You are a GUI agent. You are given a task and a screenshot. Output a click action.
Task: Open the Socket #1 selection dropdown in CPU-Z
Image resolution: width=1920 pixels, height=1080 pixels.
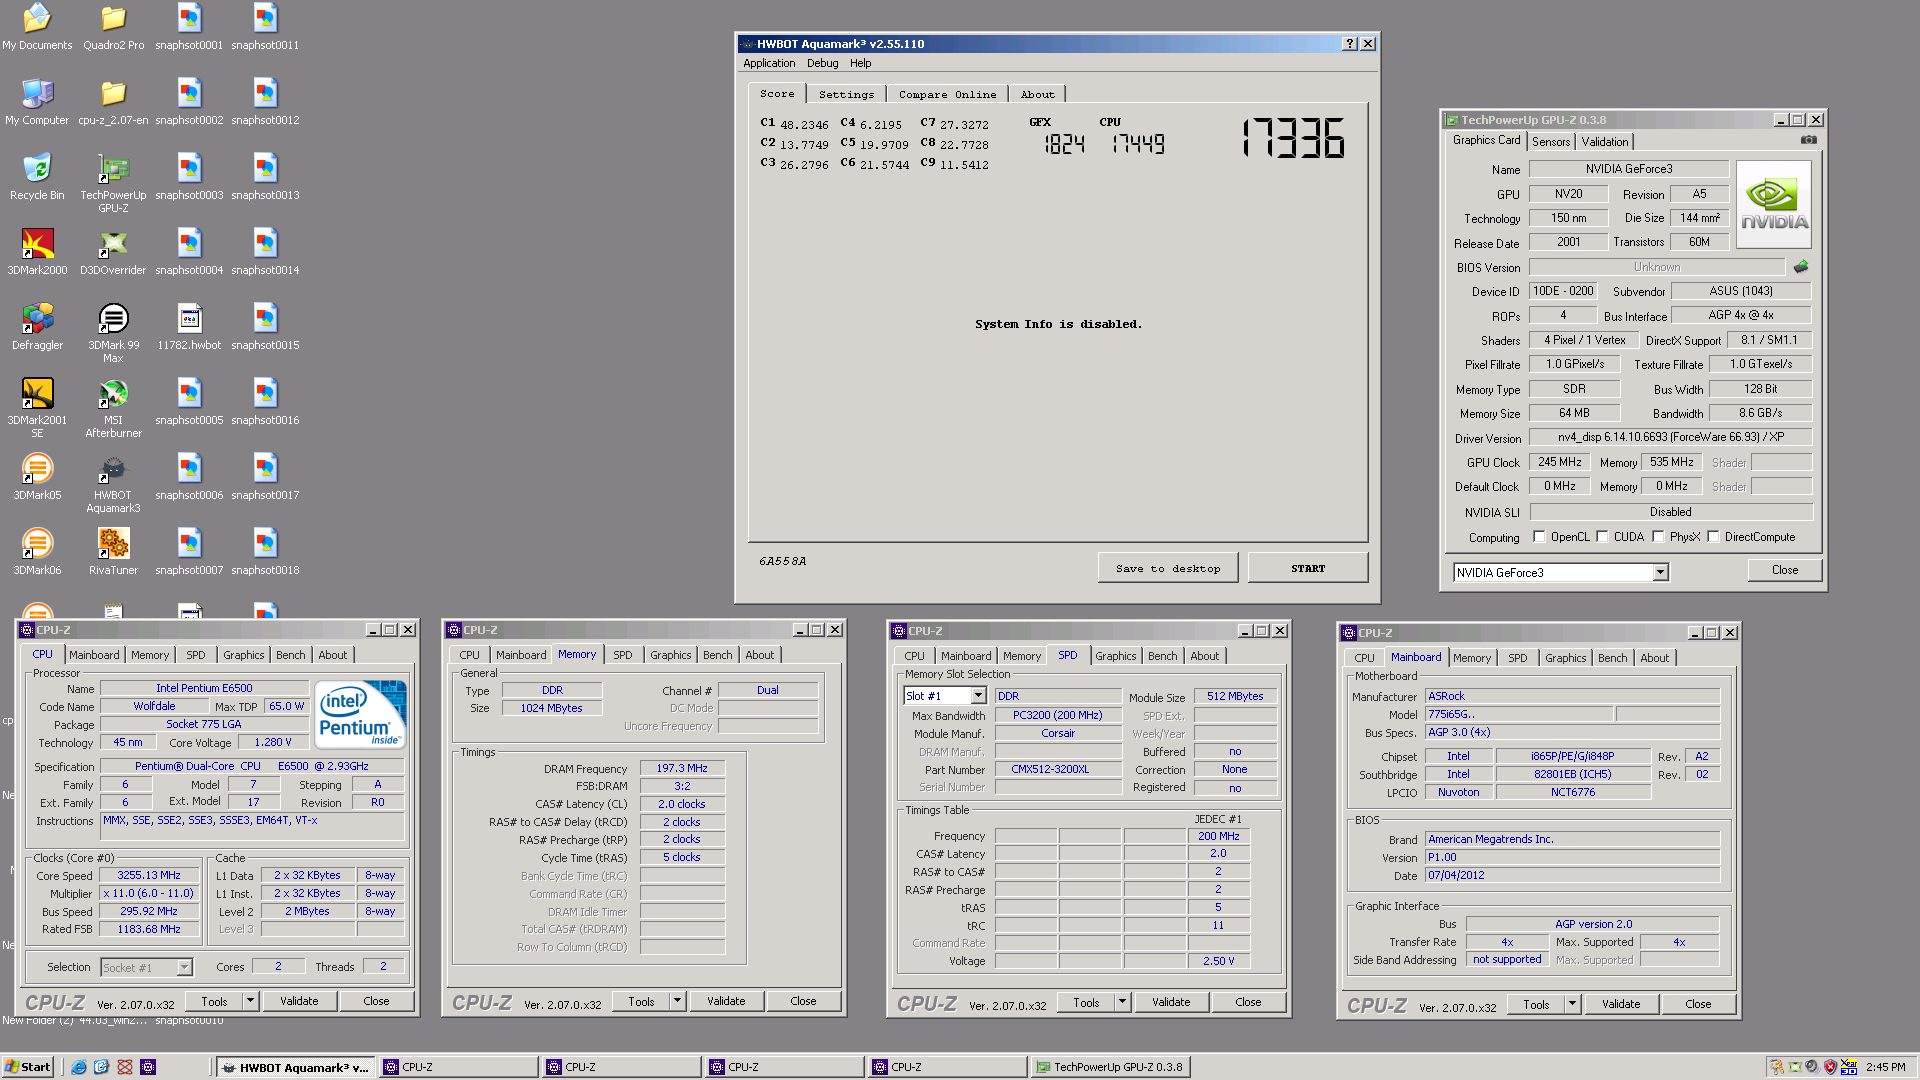pos(184,967)
